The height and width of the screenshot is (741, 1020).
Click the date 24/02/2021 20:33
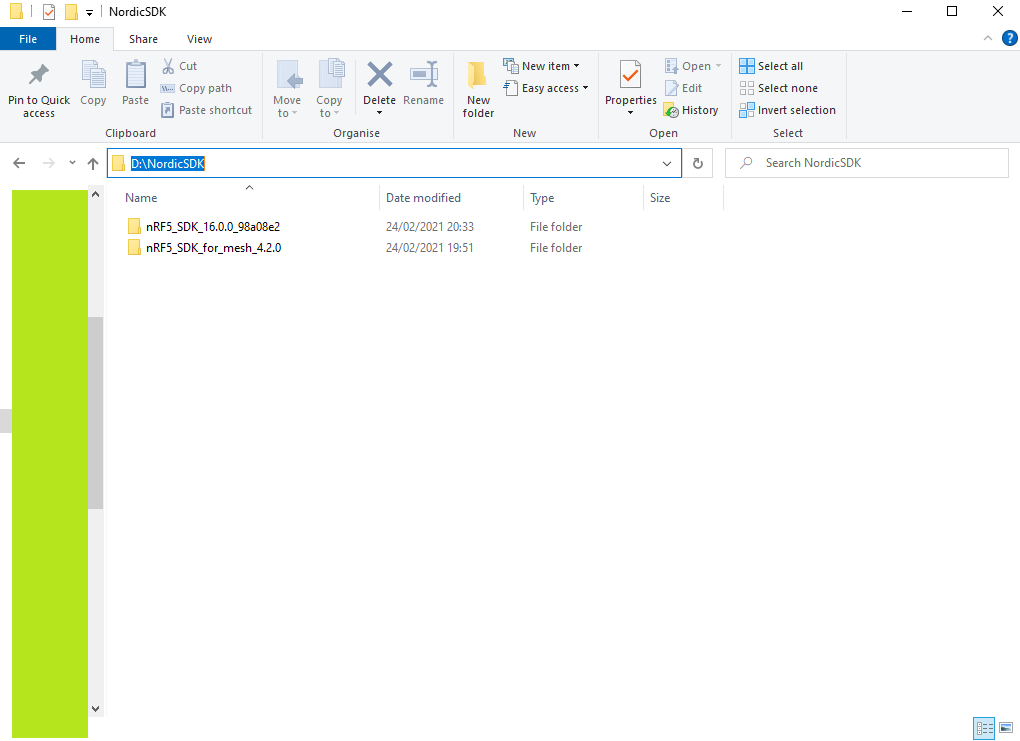(x=429, y=226)
